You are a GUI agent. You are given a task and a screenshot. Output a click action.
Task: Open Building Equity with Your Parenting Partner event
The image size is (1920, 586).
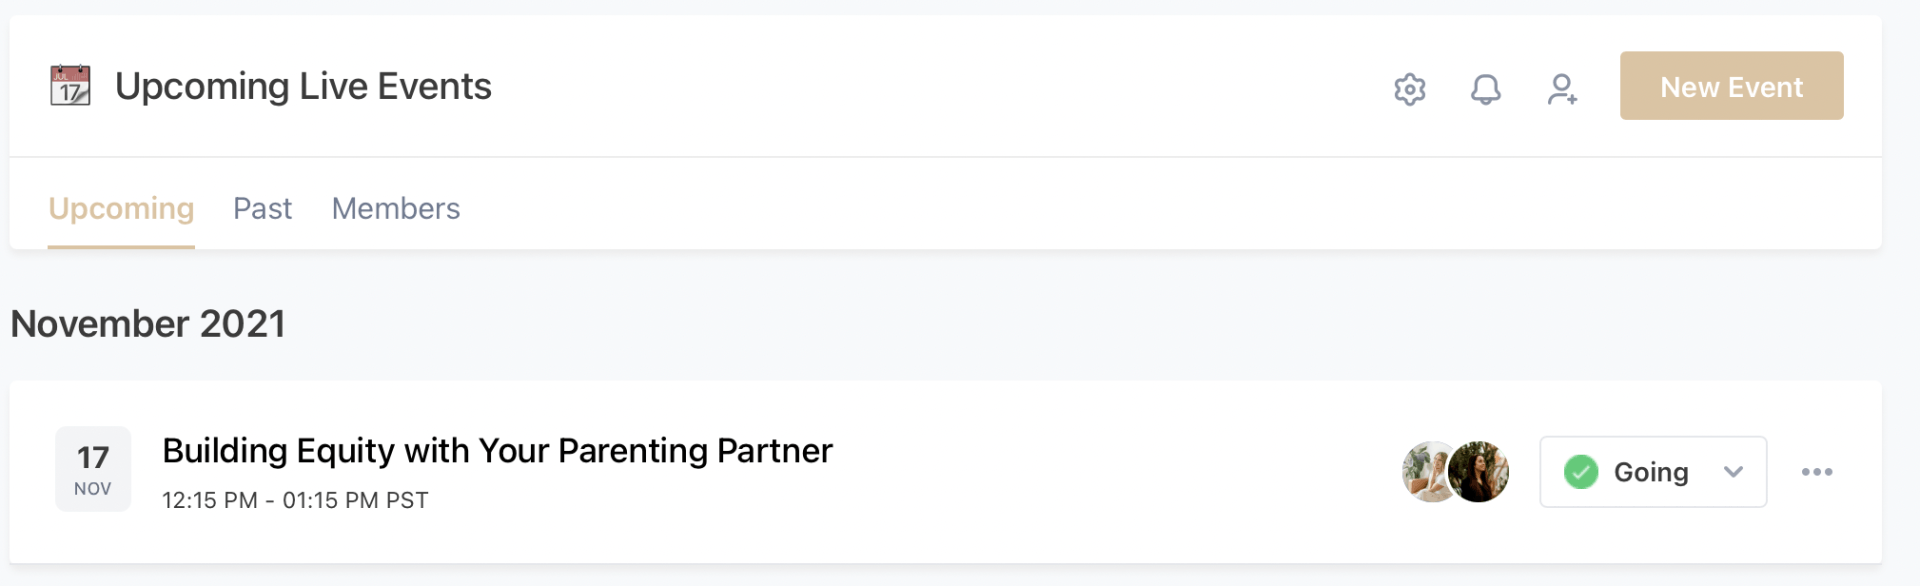point(497,451)
